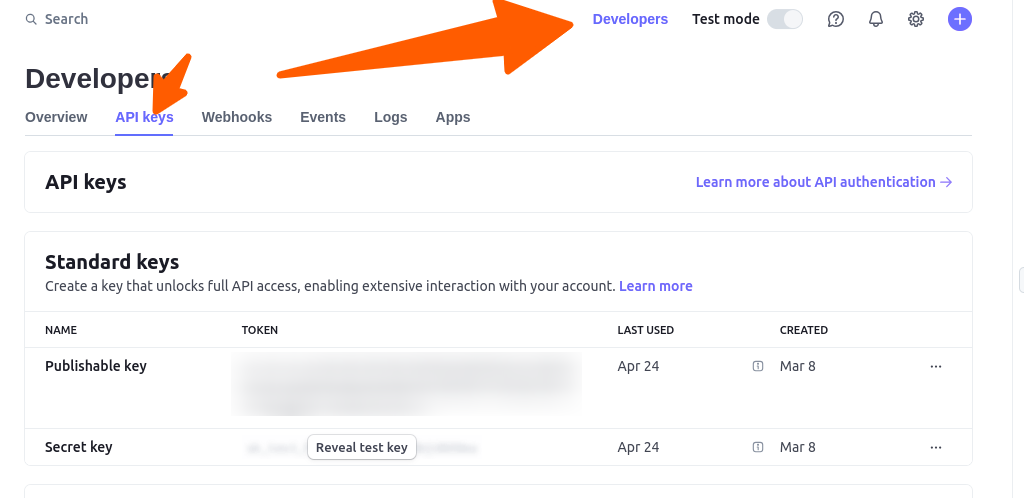Click the Publishable key name
This screenshot has height=498, width=1024.
pos(96,366)
